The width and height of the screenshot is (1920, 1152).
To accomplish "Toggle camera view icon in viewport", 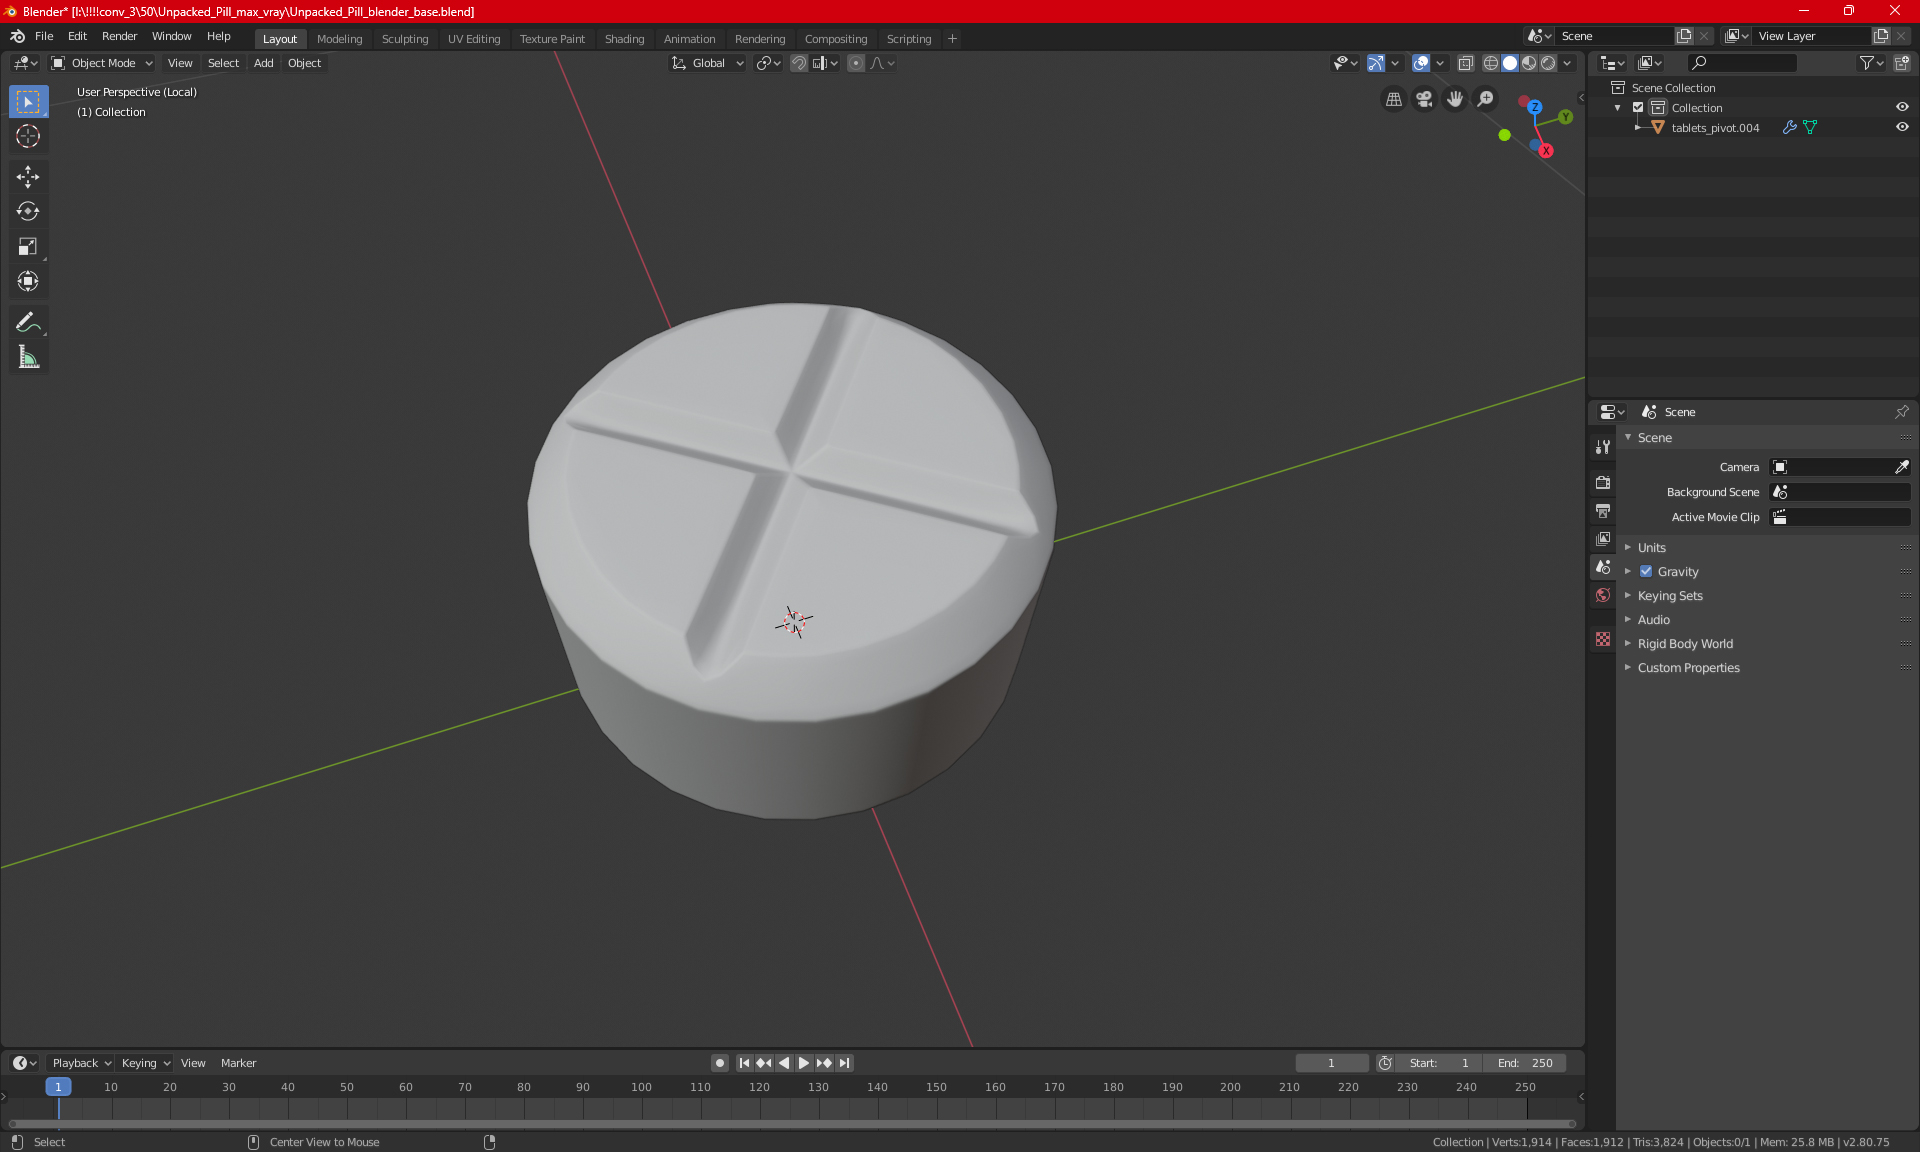I will [x=1424, y=99].
